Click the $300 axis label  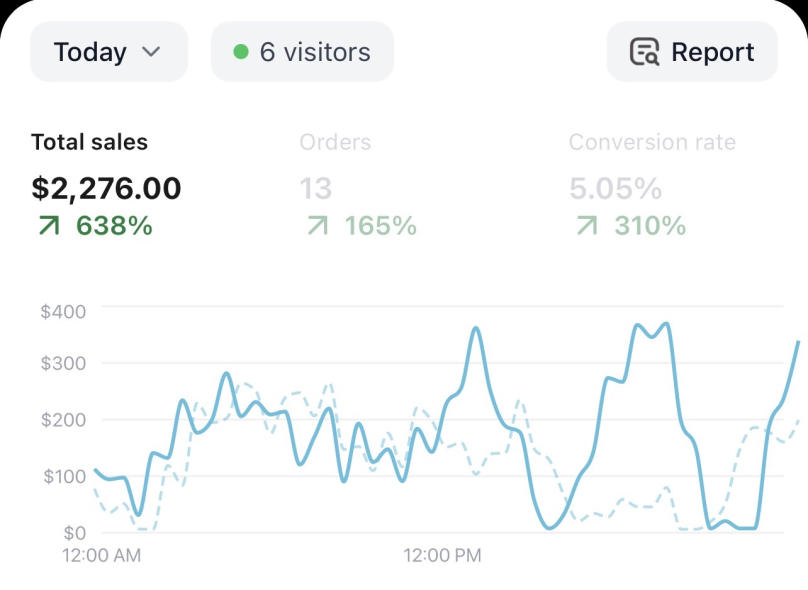tap(63, 363)
